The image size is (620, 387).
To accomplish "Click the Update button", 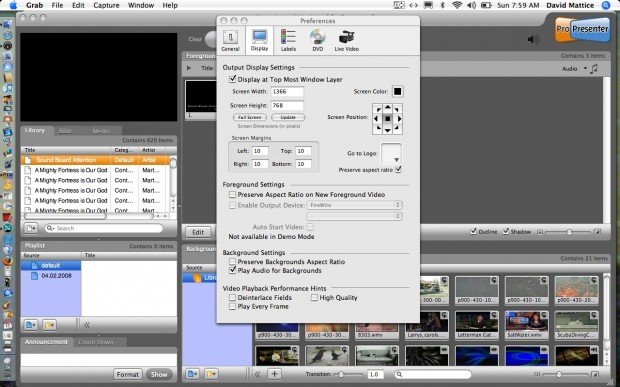I will [288, 117].
